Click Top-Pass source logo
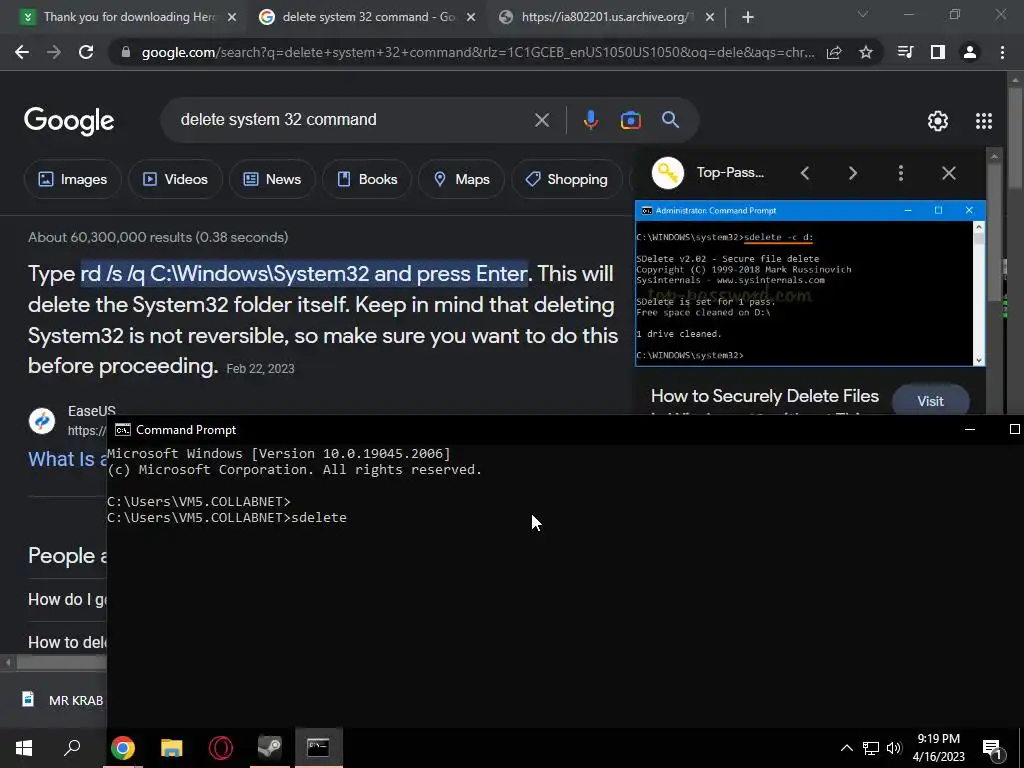Screen dimensions: 1024x768 (x=667, y=173)
